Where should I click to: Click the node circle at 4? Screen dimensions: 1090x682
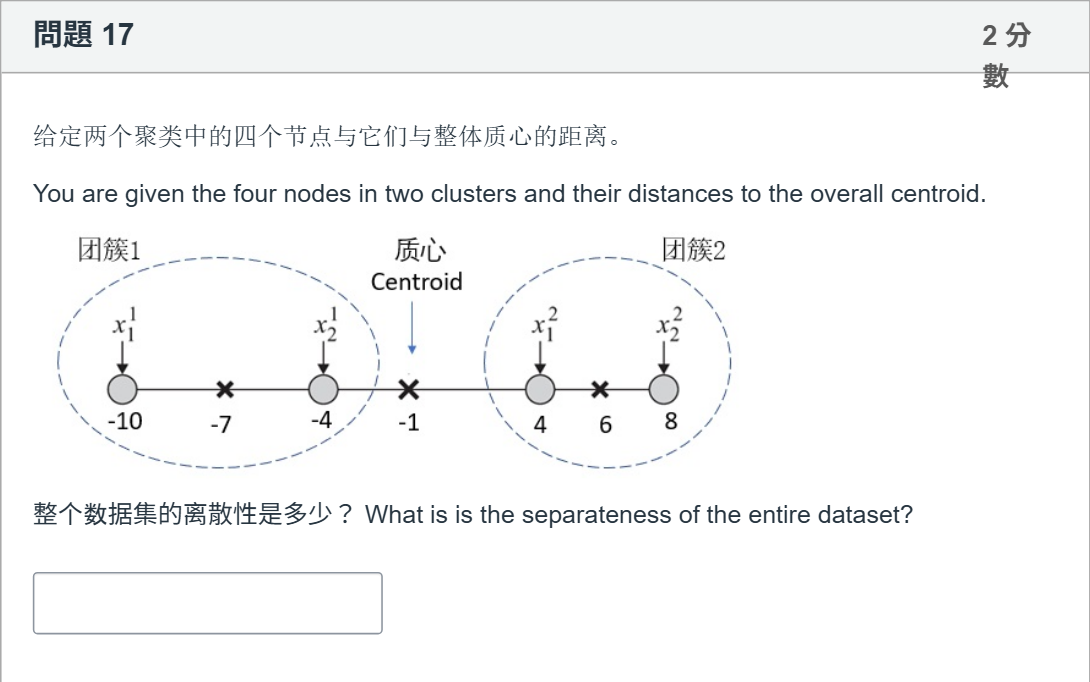point(540,389)
